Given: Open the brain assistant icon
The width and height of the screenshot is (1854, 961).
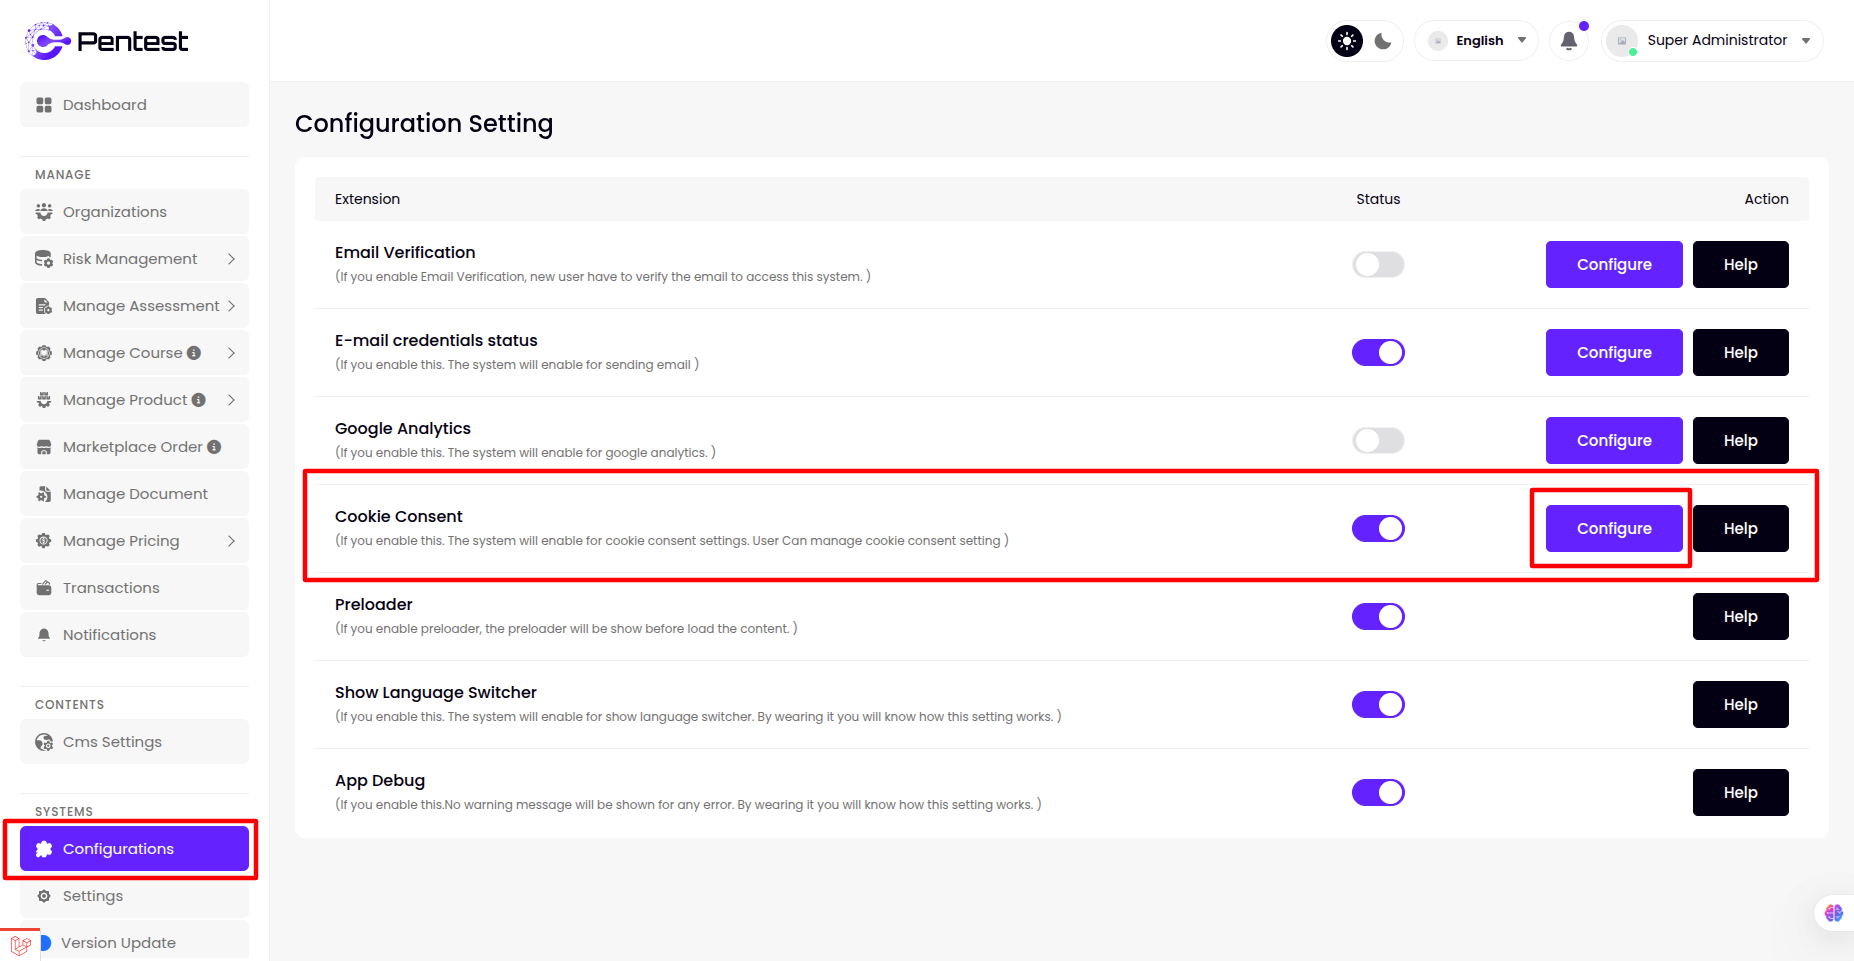Looking at the screenshot, I should [x=1833, y=912].
